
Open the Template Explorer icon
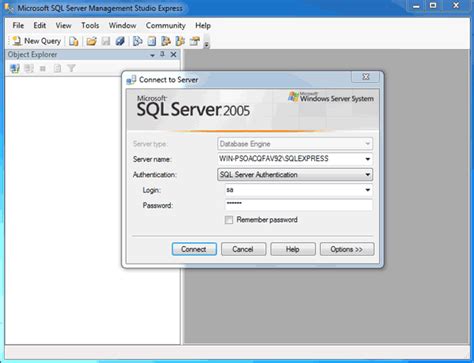(x=180, y=41)
